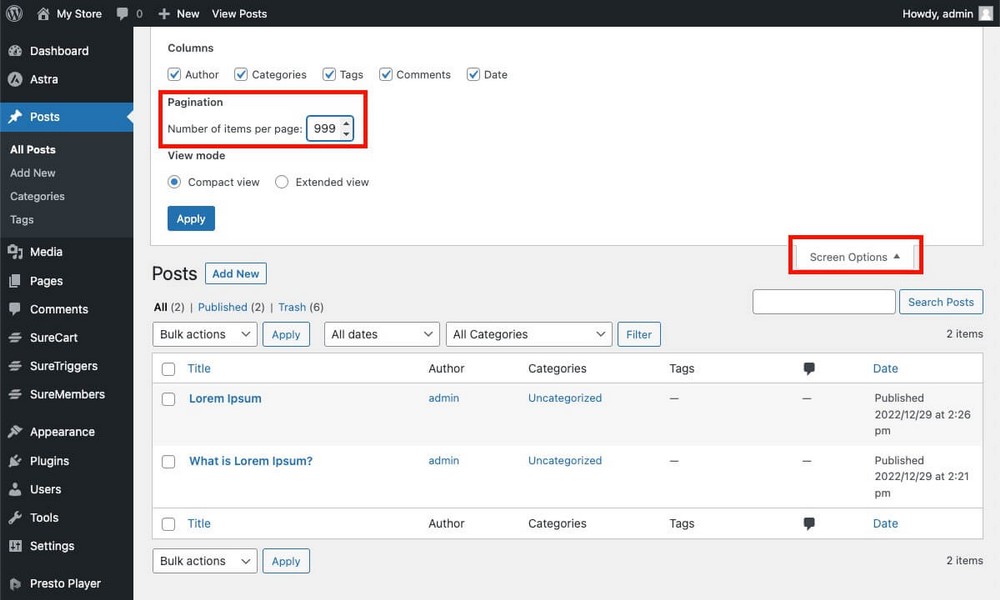Click Apply next to bottom Bulk actions

pyautogui.click(x=286, y=561)
